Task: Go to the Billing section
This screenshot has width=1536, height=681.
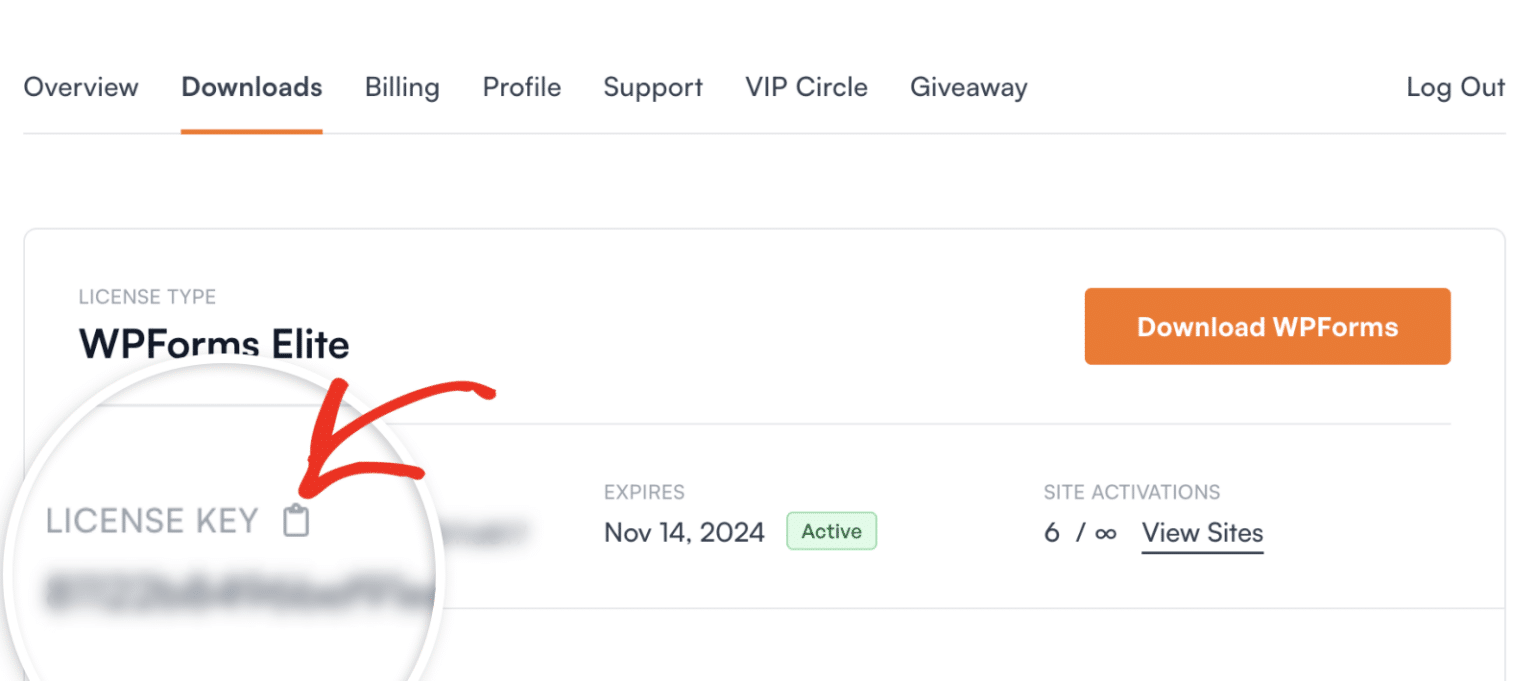Action: tap(402, 88)
